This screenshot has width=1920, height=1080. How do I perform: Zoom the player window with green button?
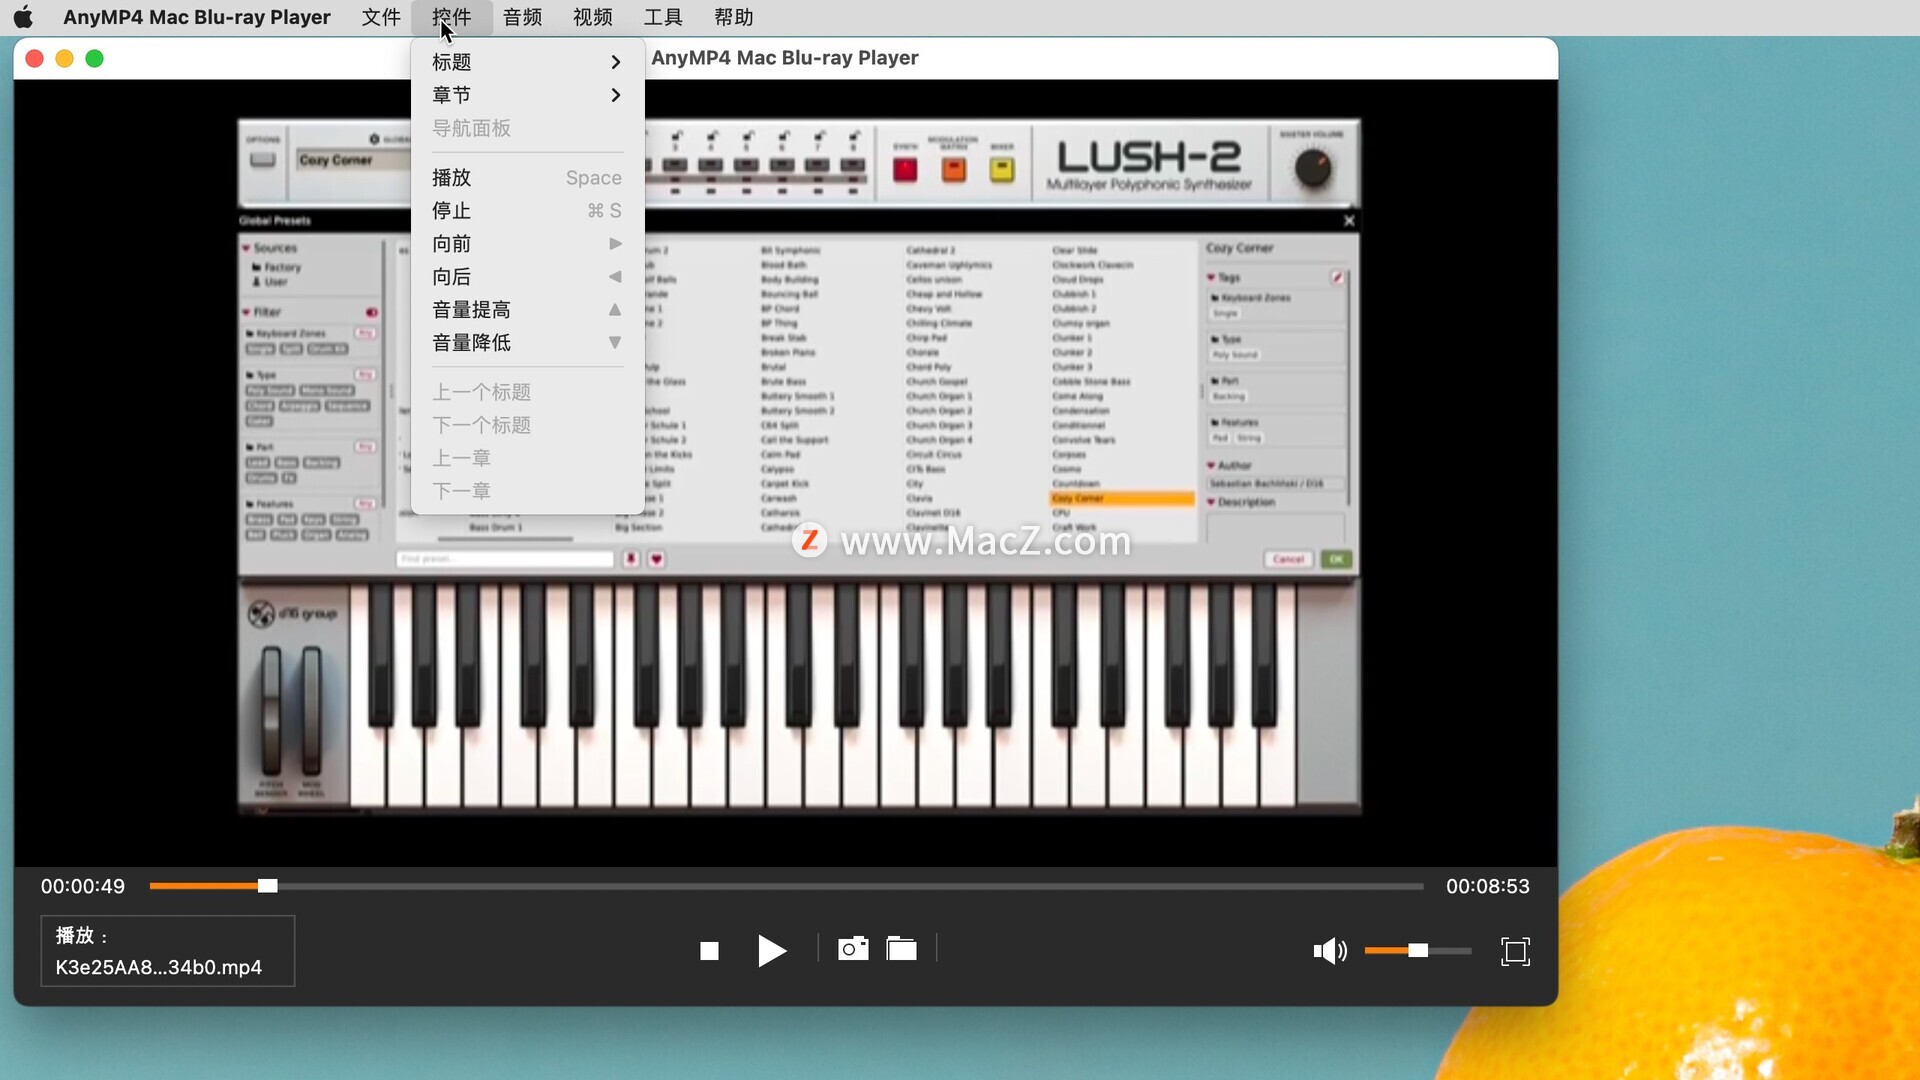[x=94, y=59]
